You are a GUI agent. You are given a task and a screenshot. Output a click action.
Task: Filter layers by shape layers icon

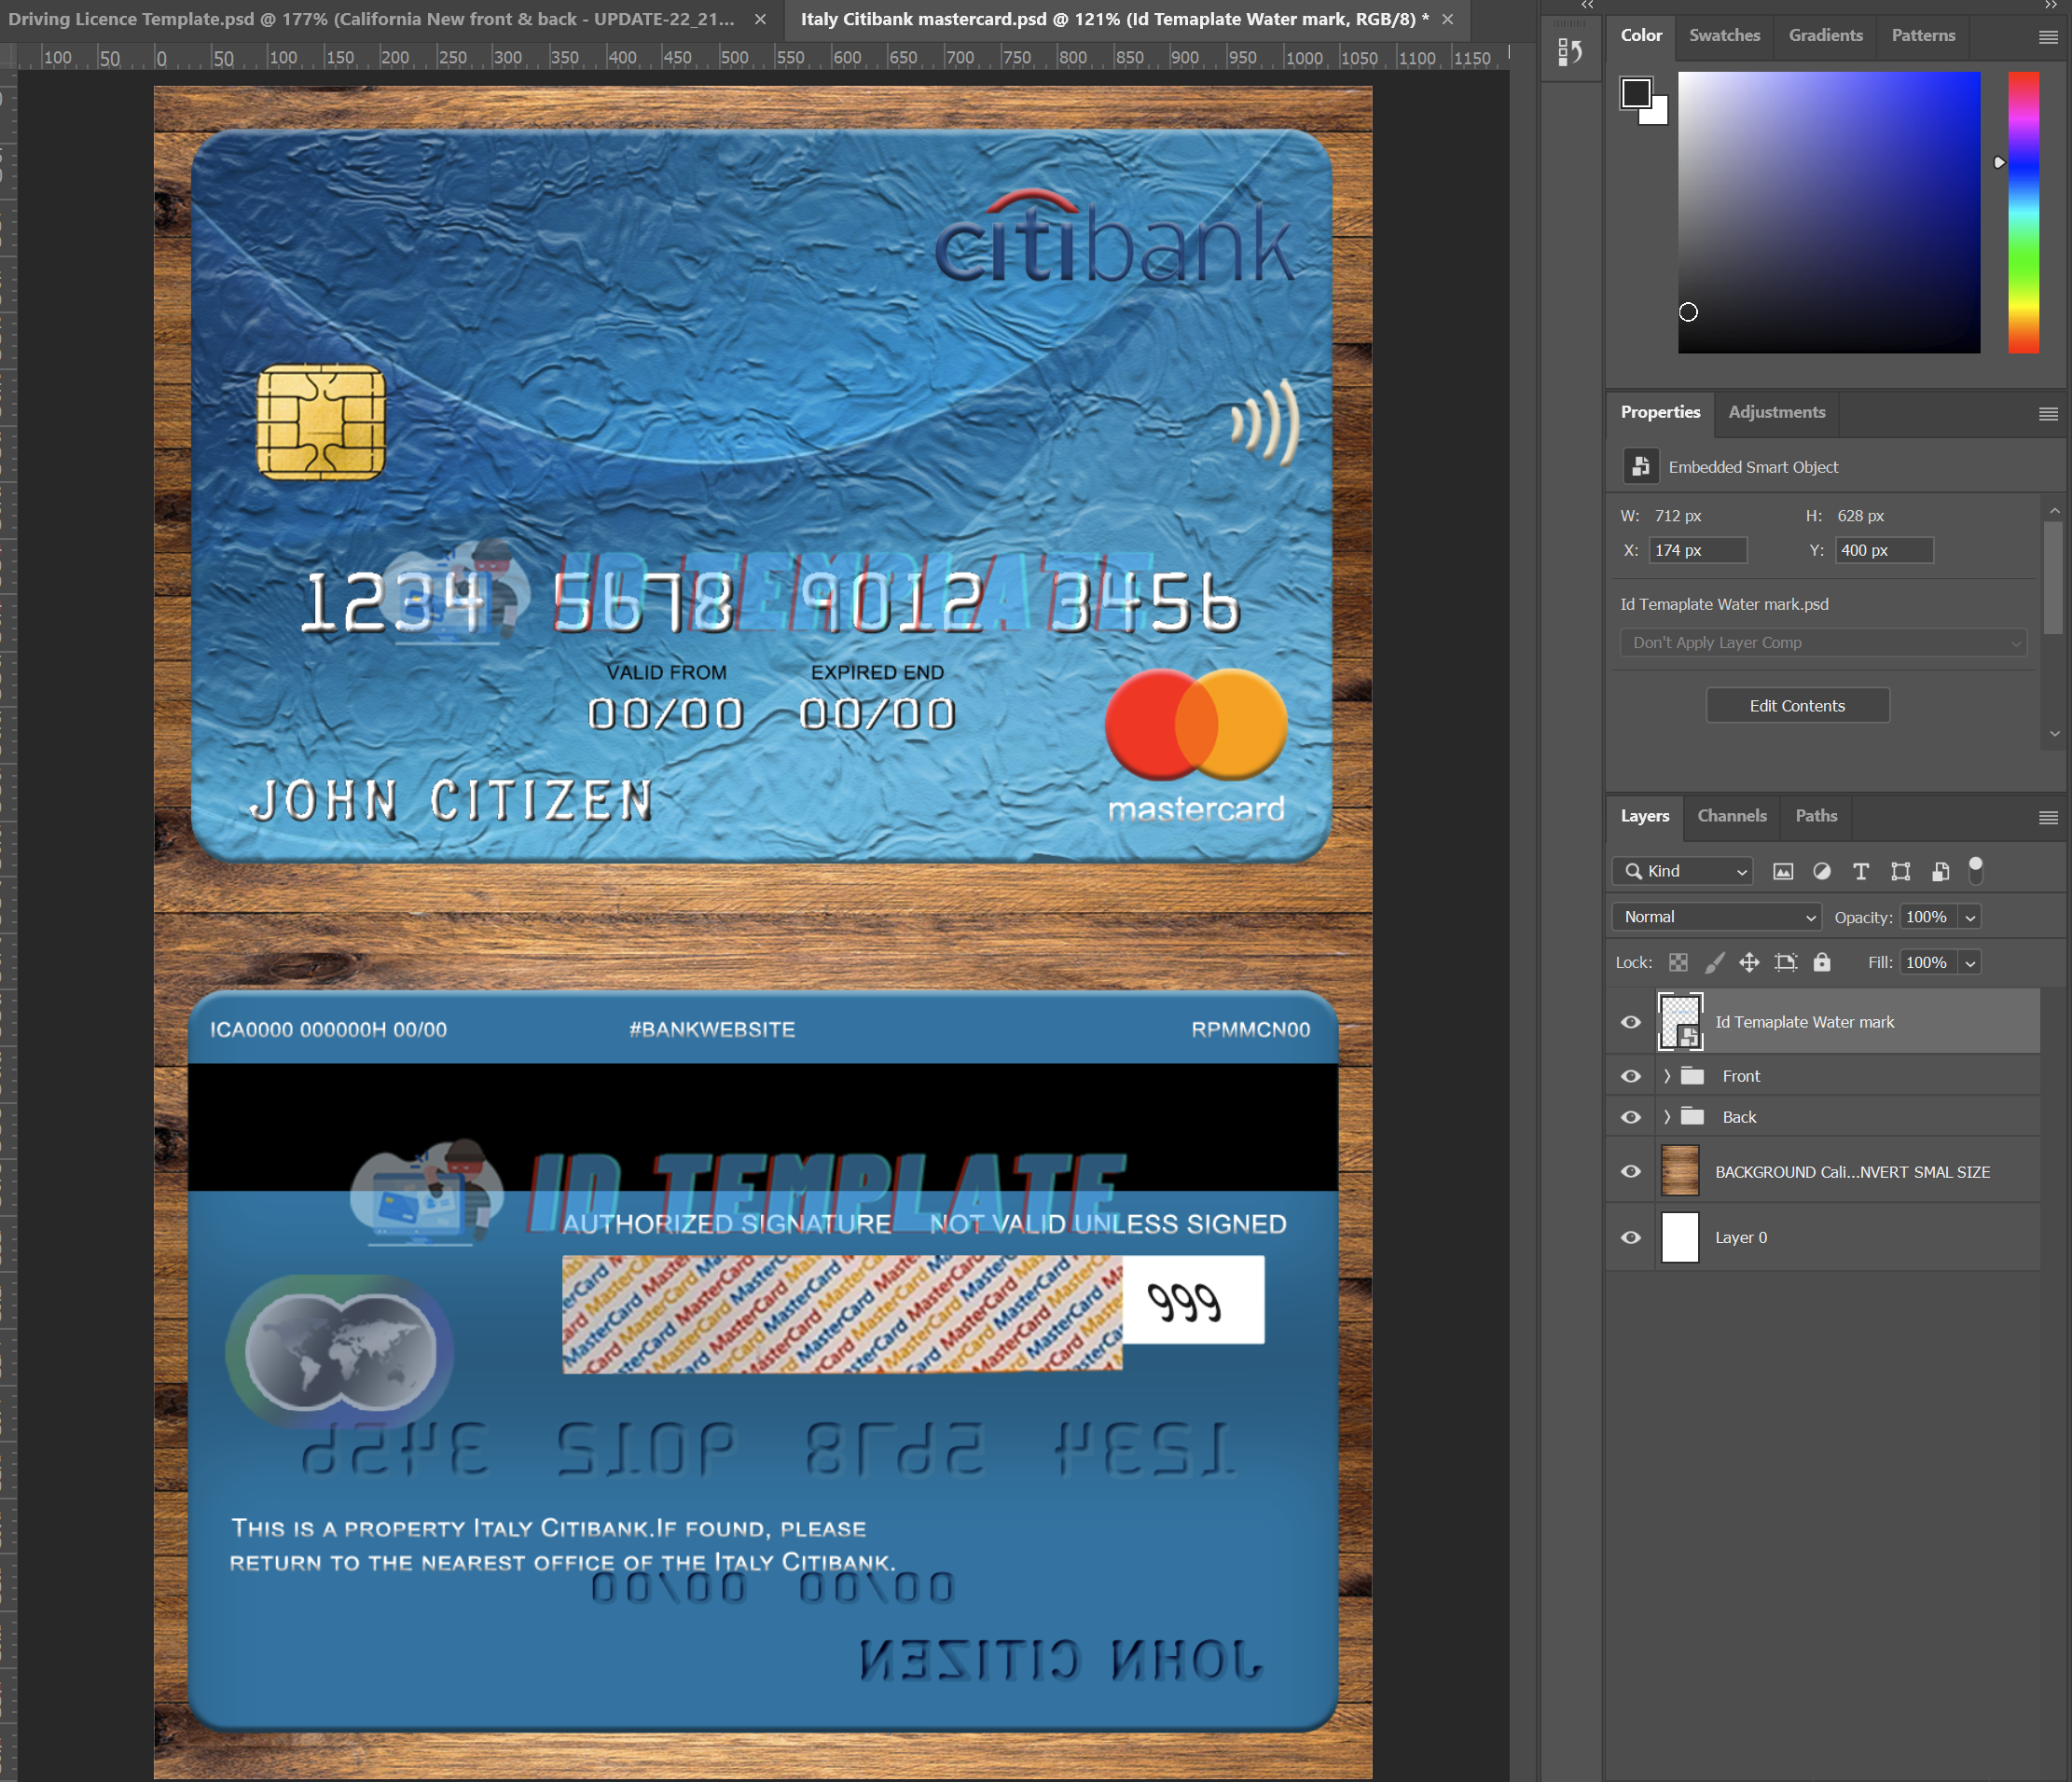(1900, 871)
